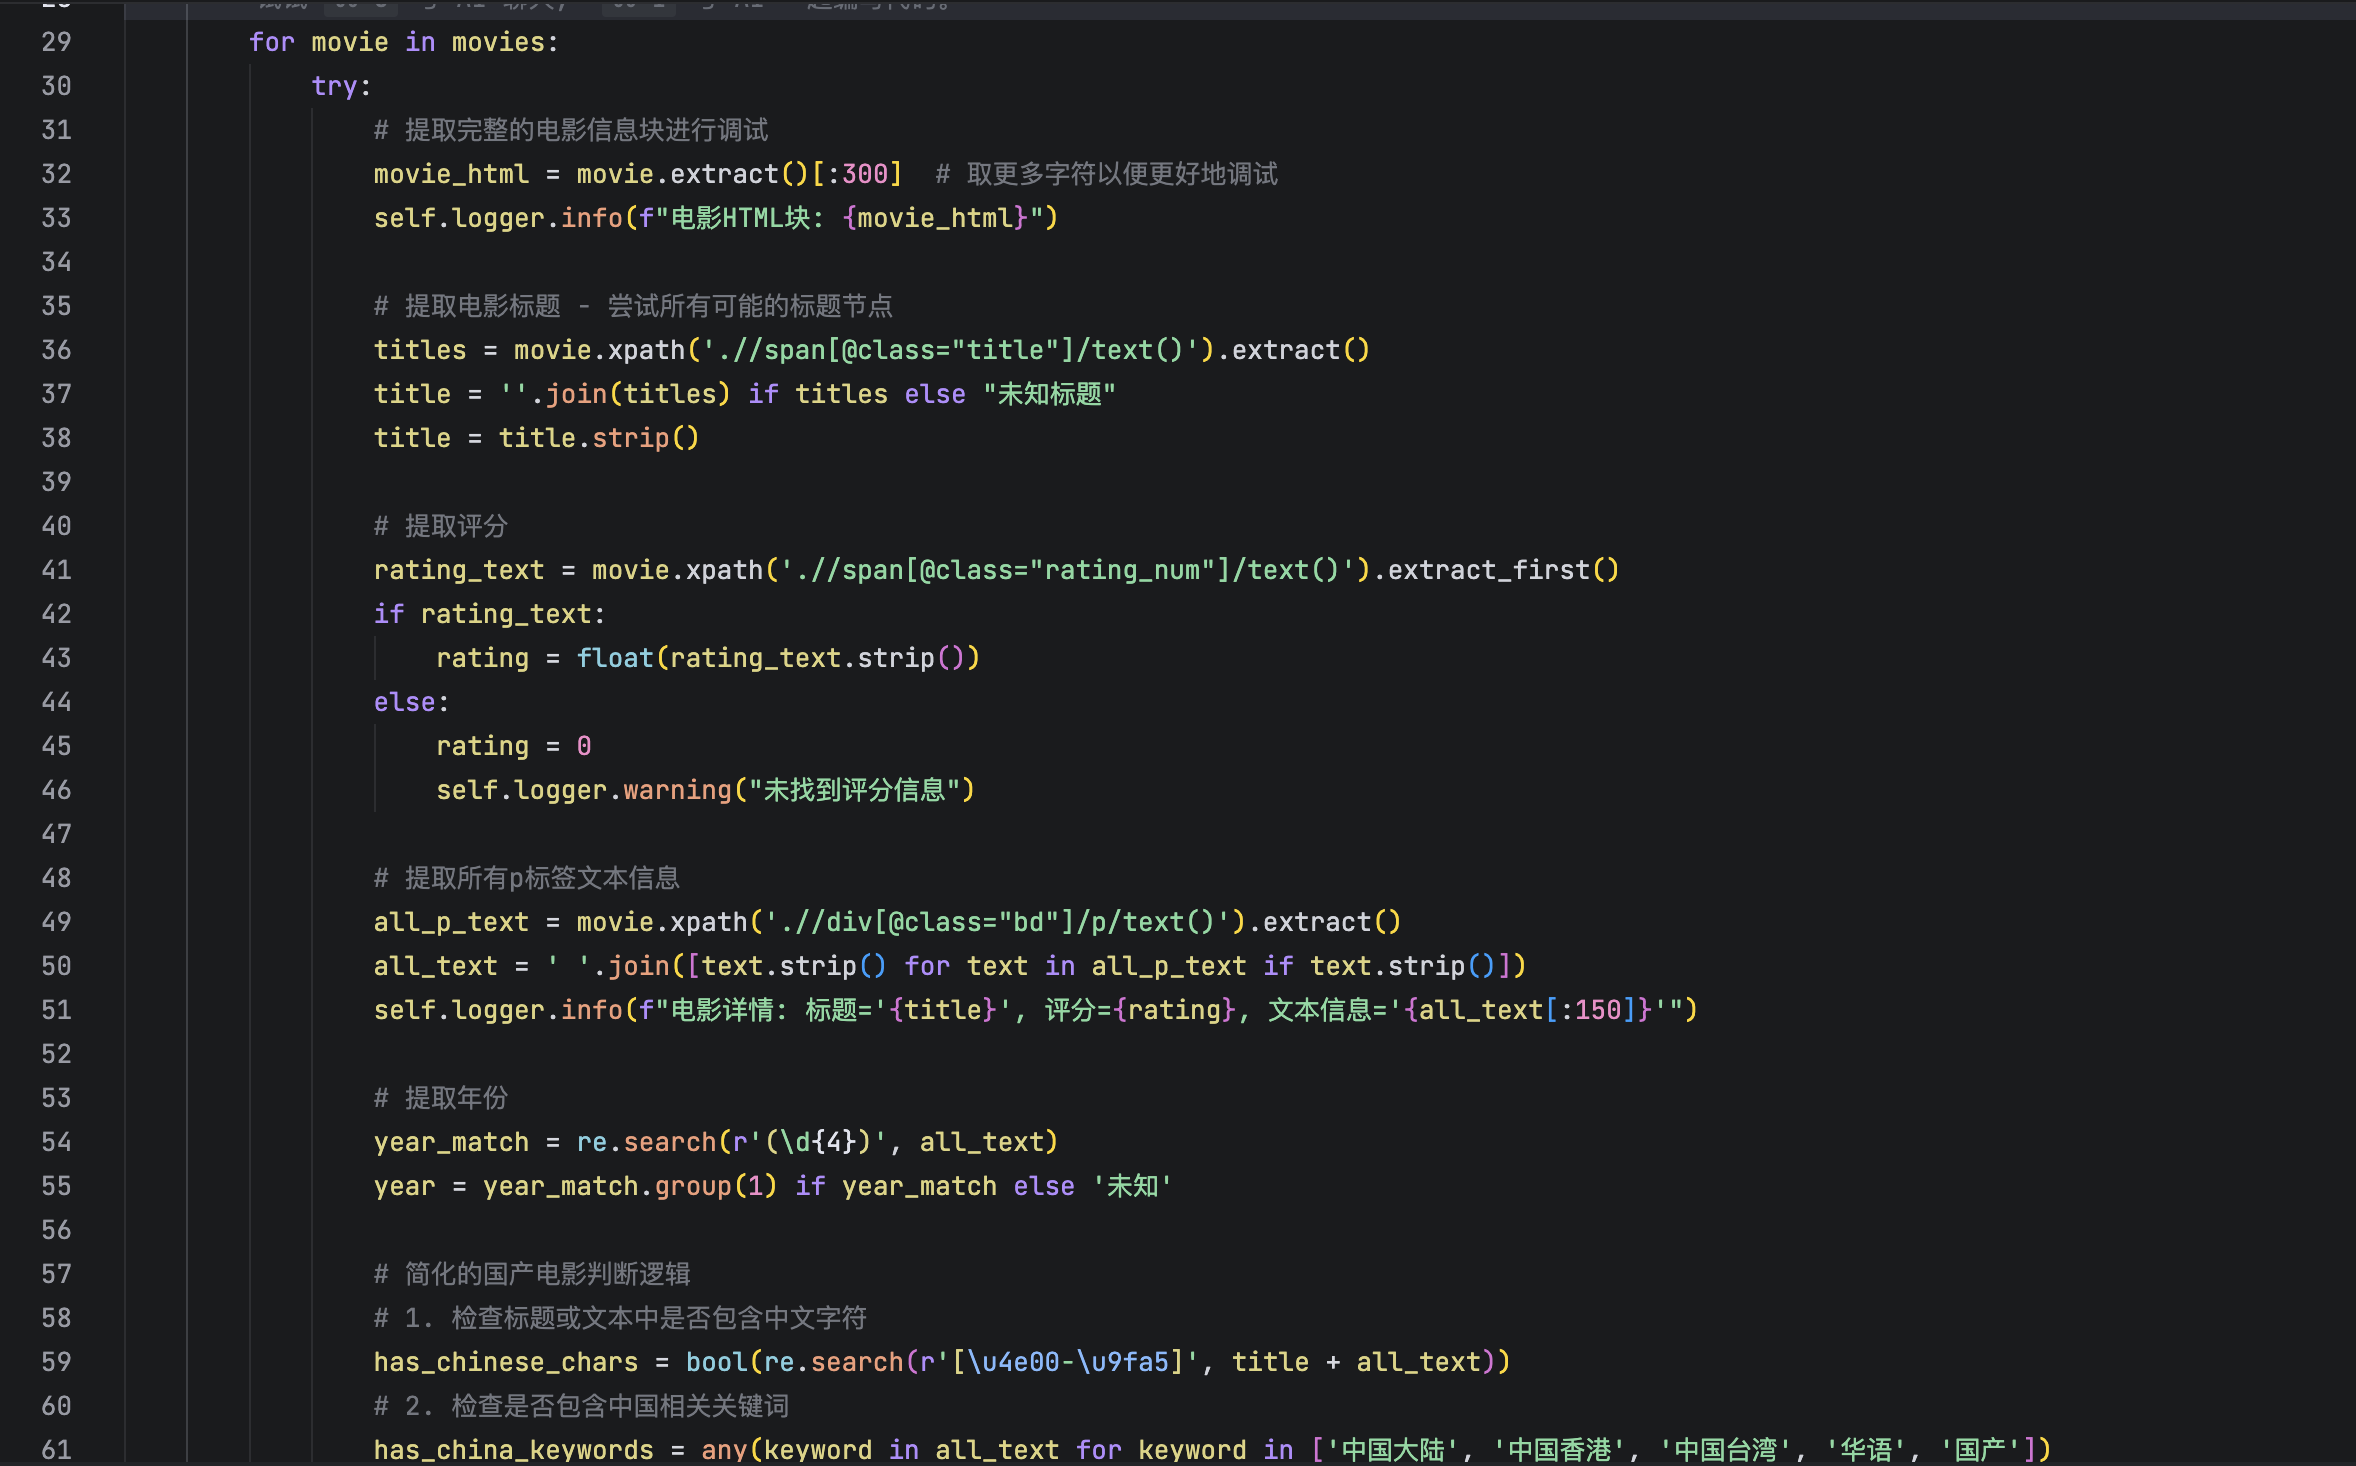Click 'year_match.group' on line 55
This screenshot has height=1466, width=2356.
coord(607,1186)
